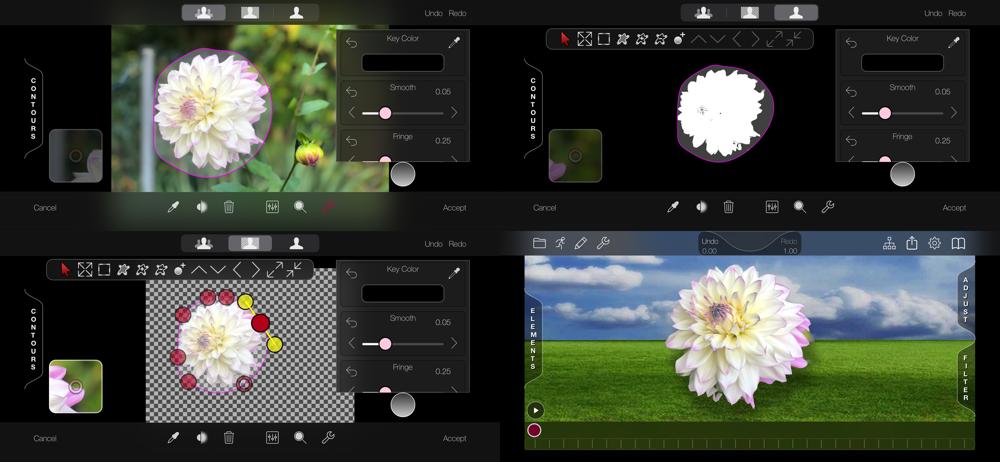Click Accept in the matte view
The width and height of the screenshot is (1000, 462).
(954, 207)
